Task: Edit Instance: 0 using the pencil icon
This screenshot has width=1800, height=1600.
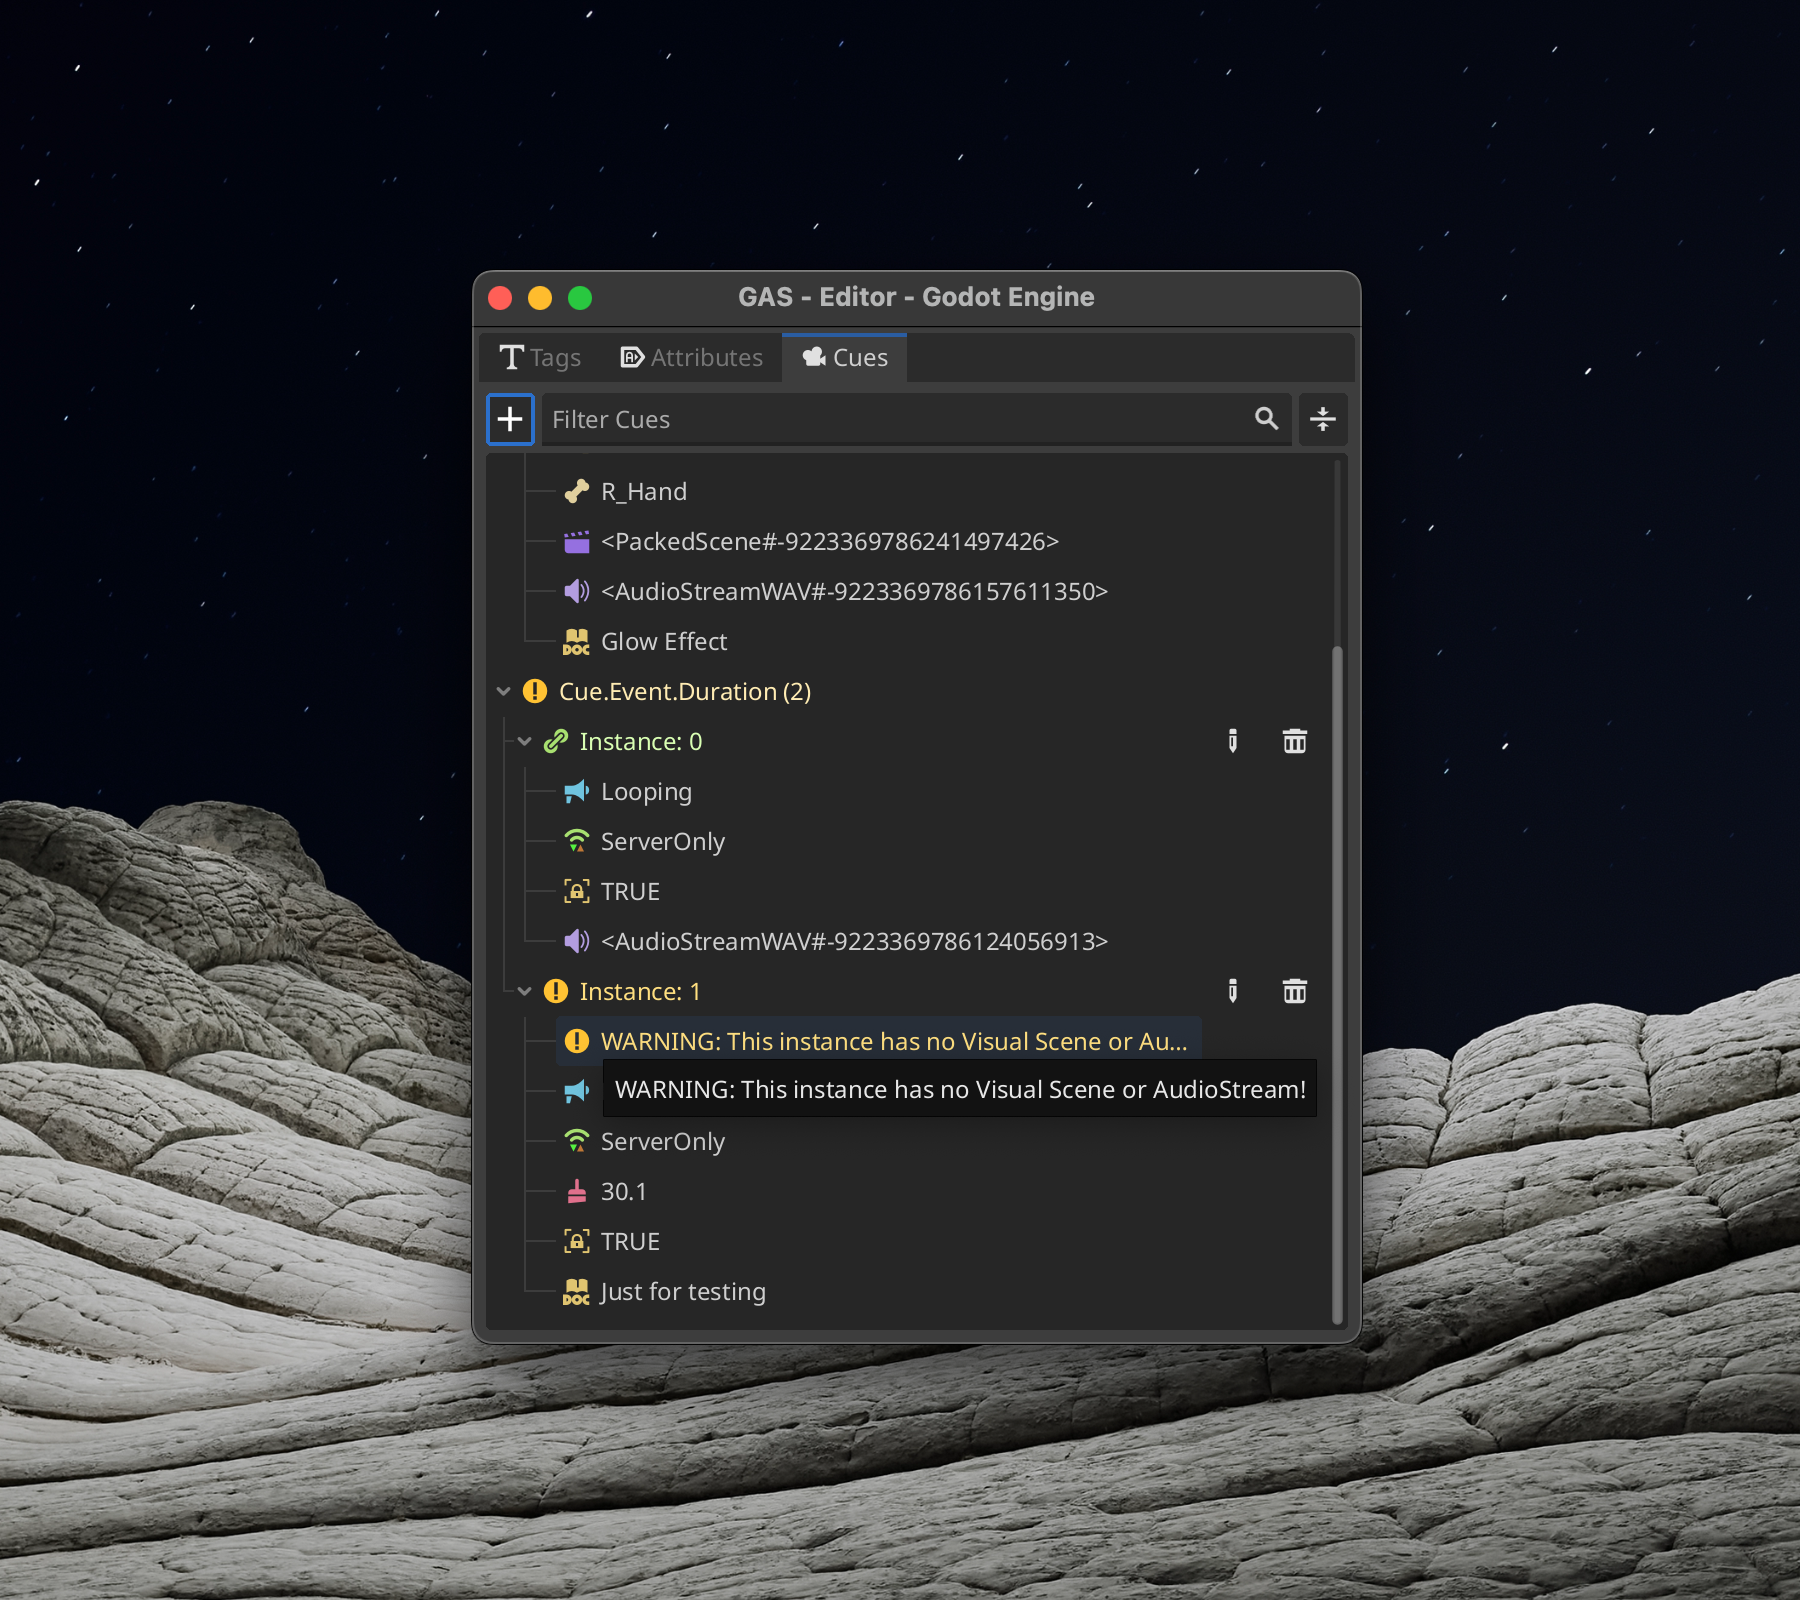Action: point(1233,741)
